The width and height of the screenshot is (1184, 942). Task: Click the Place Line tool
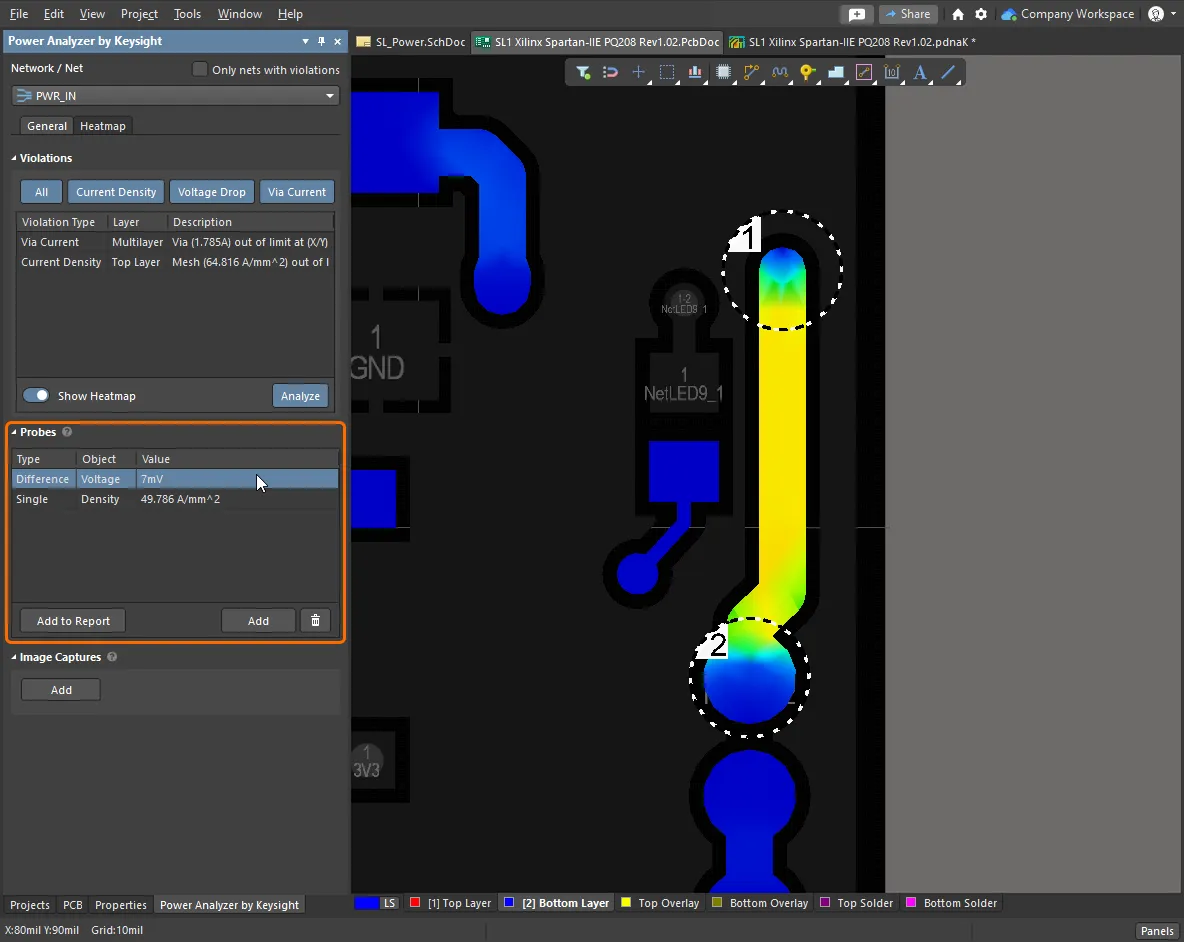coord(948,72)
